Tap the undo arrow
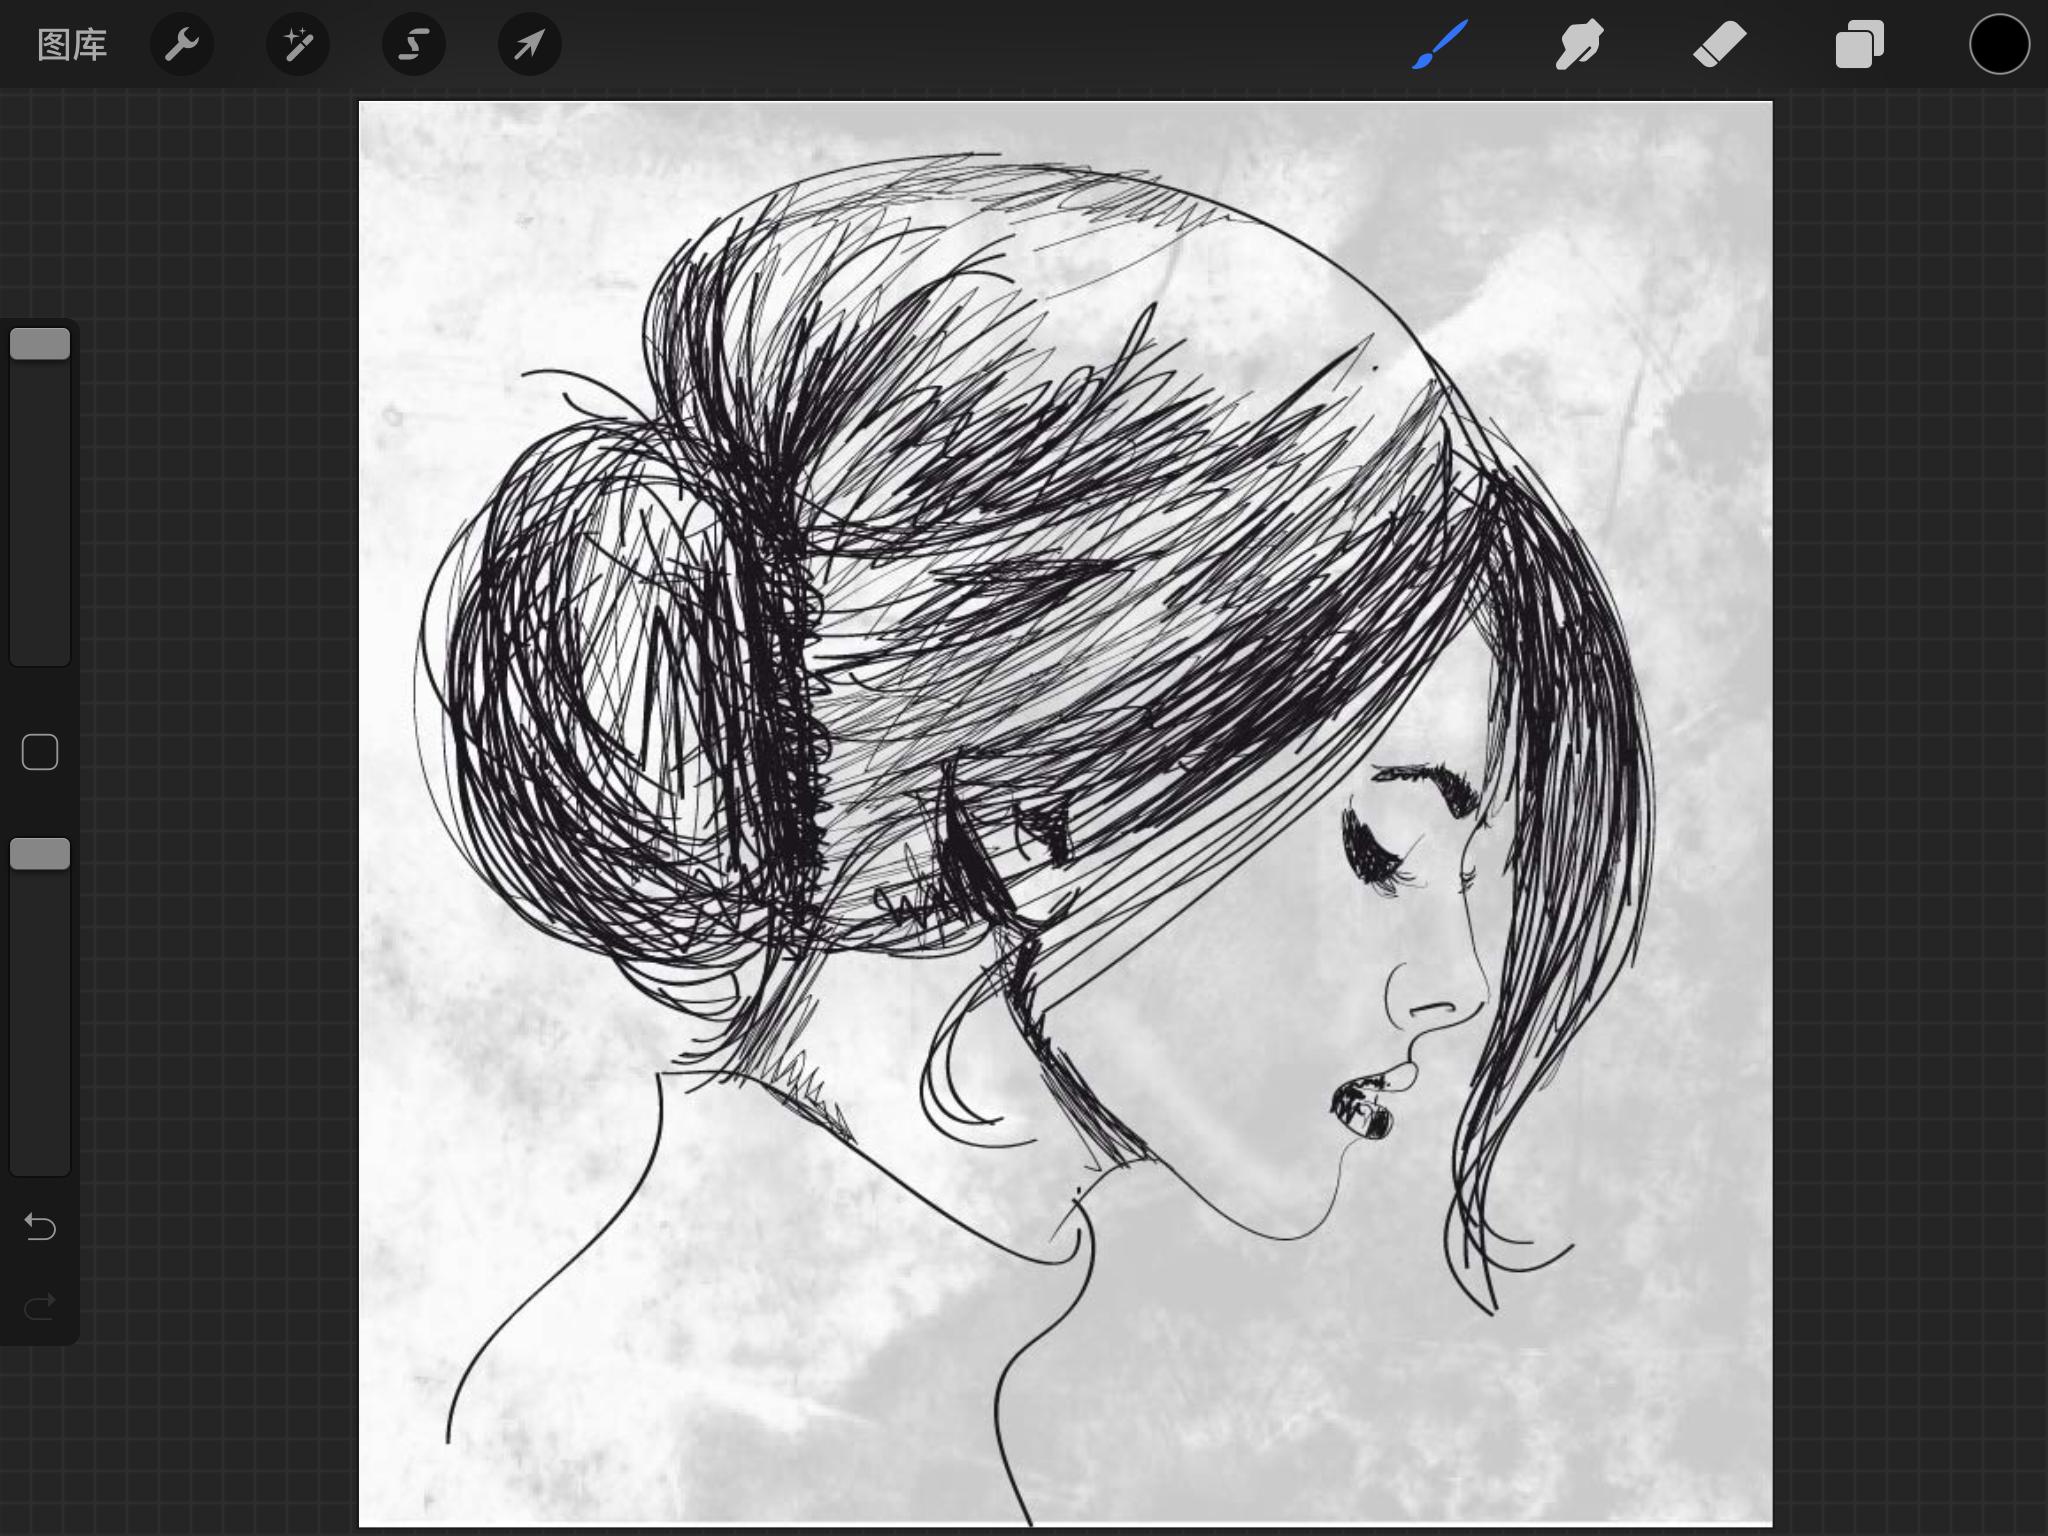Viewport: 2048px width, 1536px height. coord(40,1226)
